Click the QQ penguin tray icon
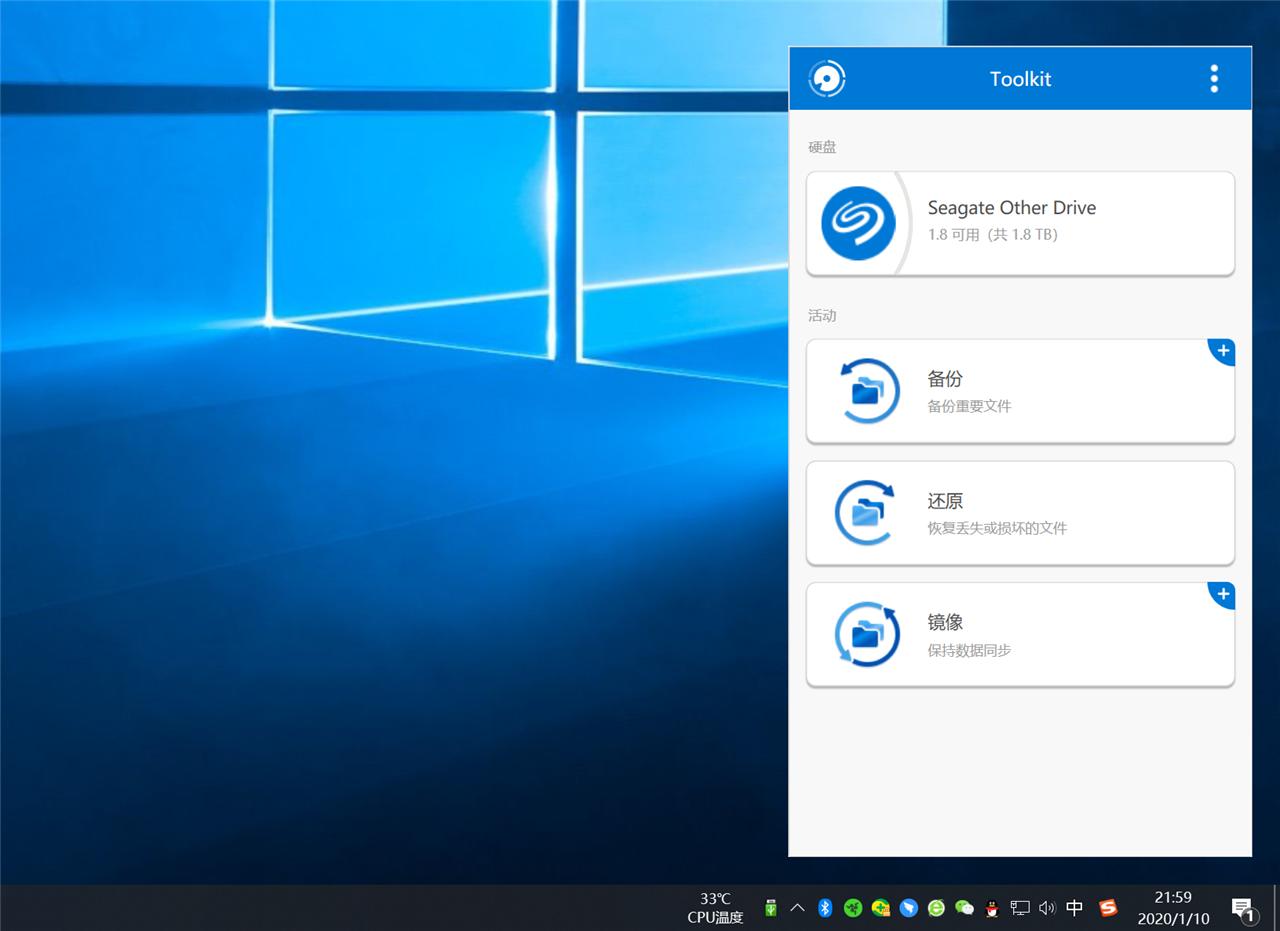 (x=992, y=908)
